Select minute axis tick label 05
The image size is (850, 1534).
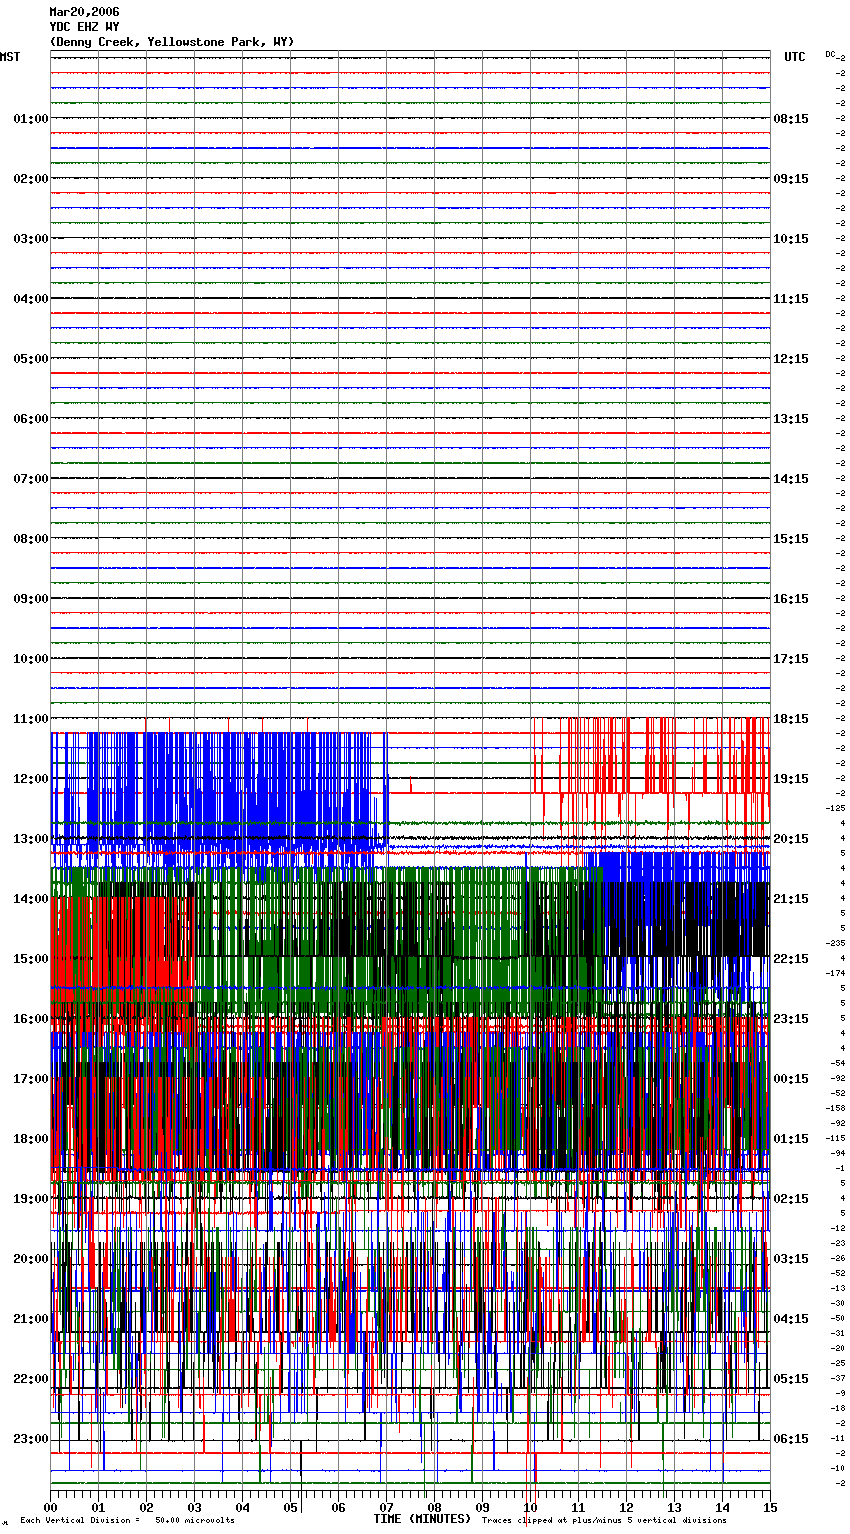(x=290, y=1507)
